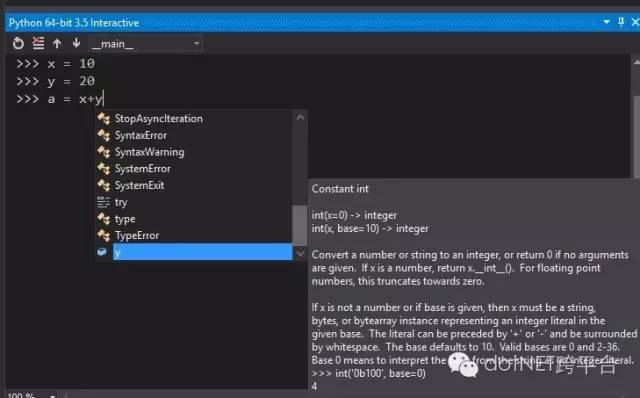Viewport: 640px width, 398px height.
Task: Click the class icon beside SyntaxError
Action: (104, 135)
